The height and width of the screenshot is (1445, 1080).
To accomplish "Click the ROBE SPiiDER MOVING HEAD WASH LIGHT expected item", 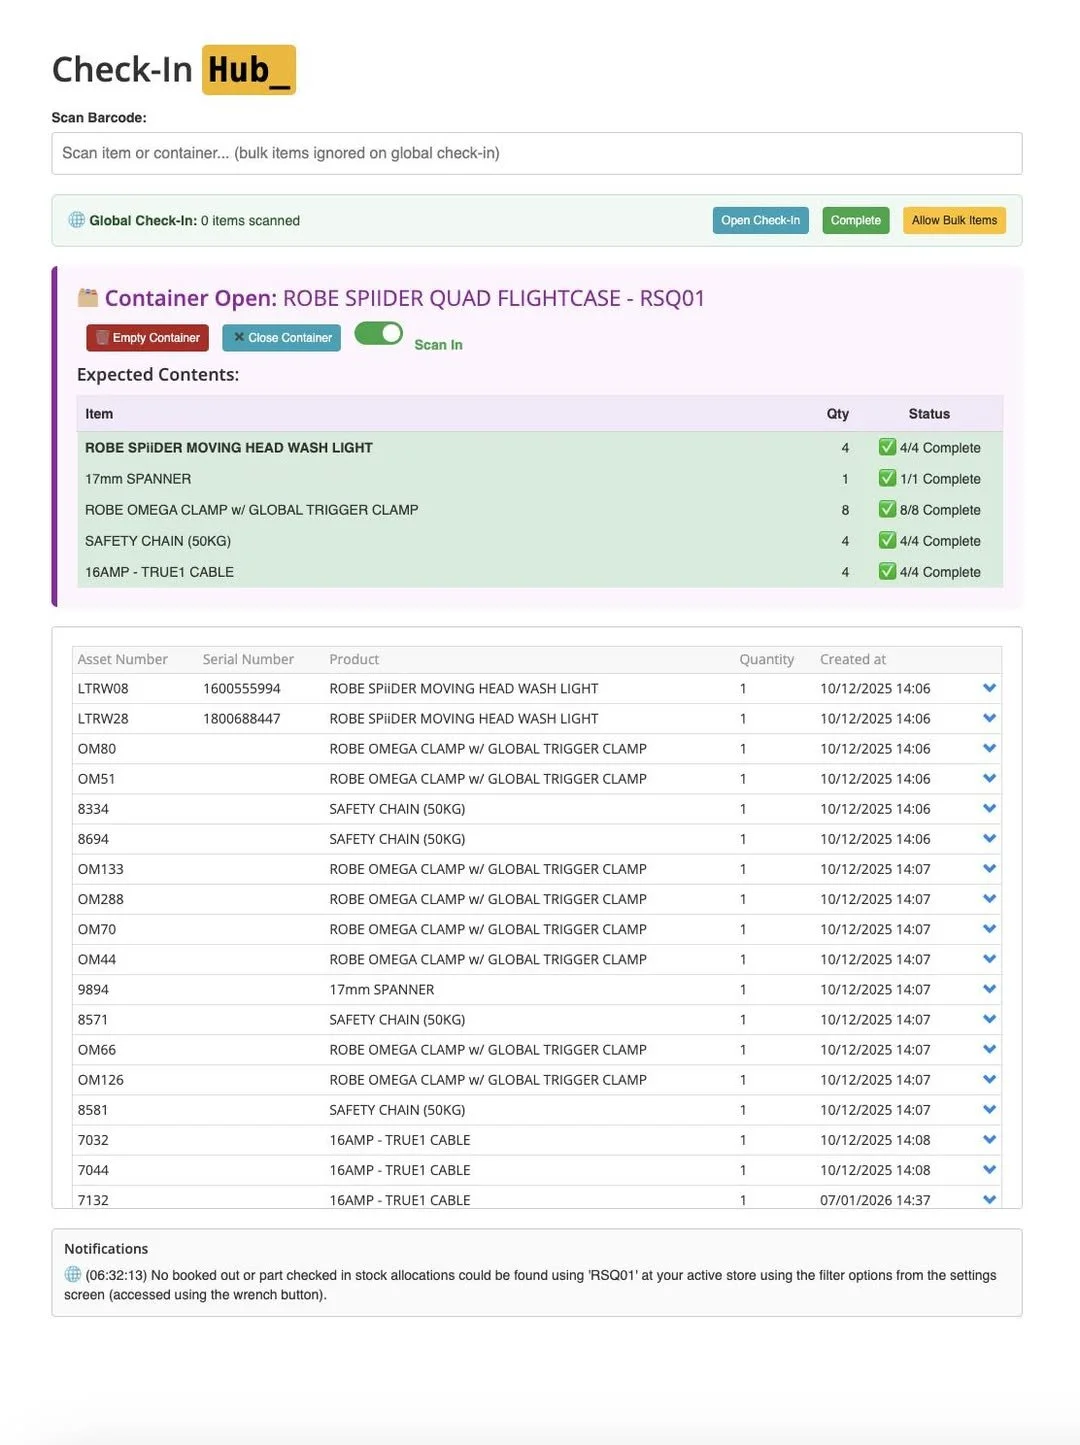I will coord(229,448).
